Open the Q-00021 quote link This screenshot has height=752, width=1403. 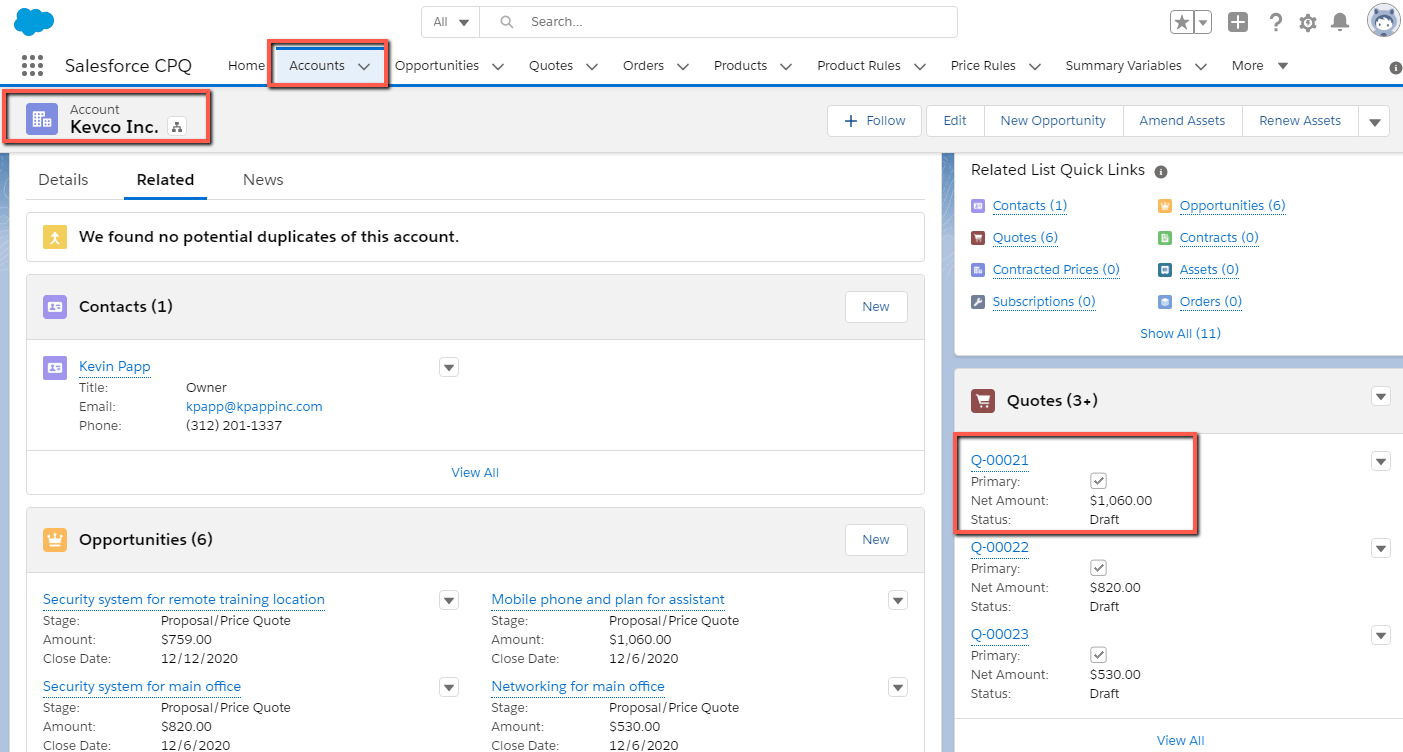click(x=1000, y=460)
